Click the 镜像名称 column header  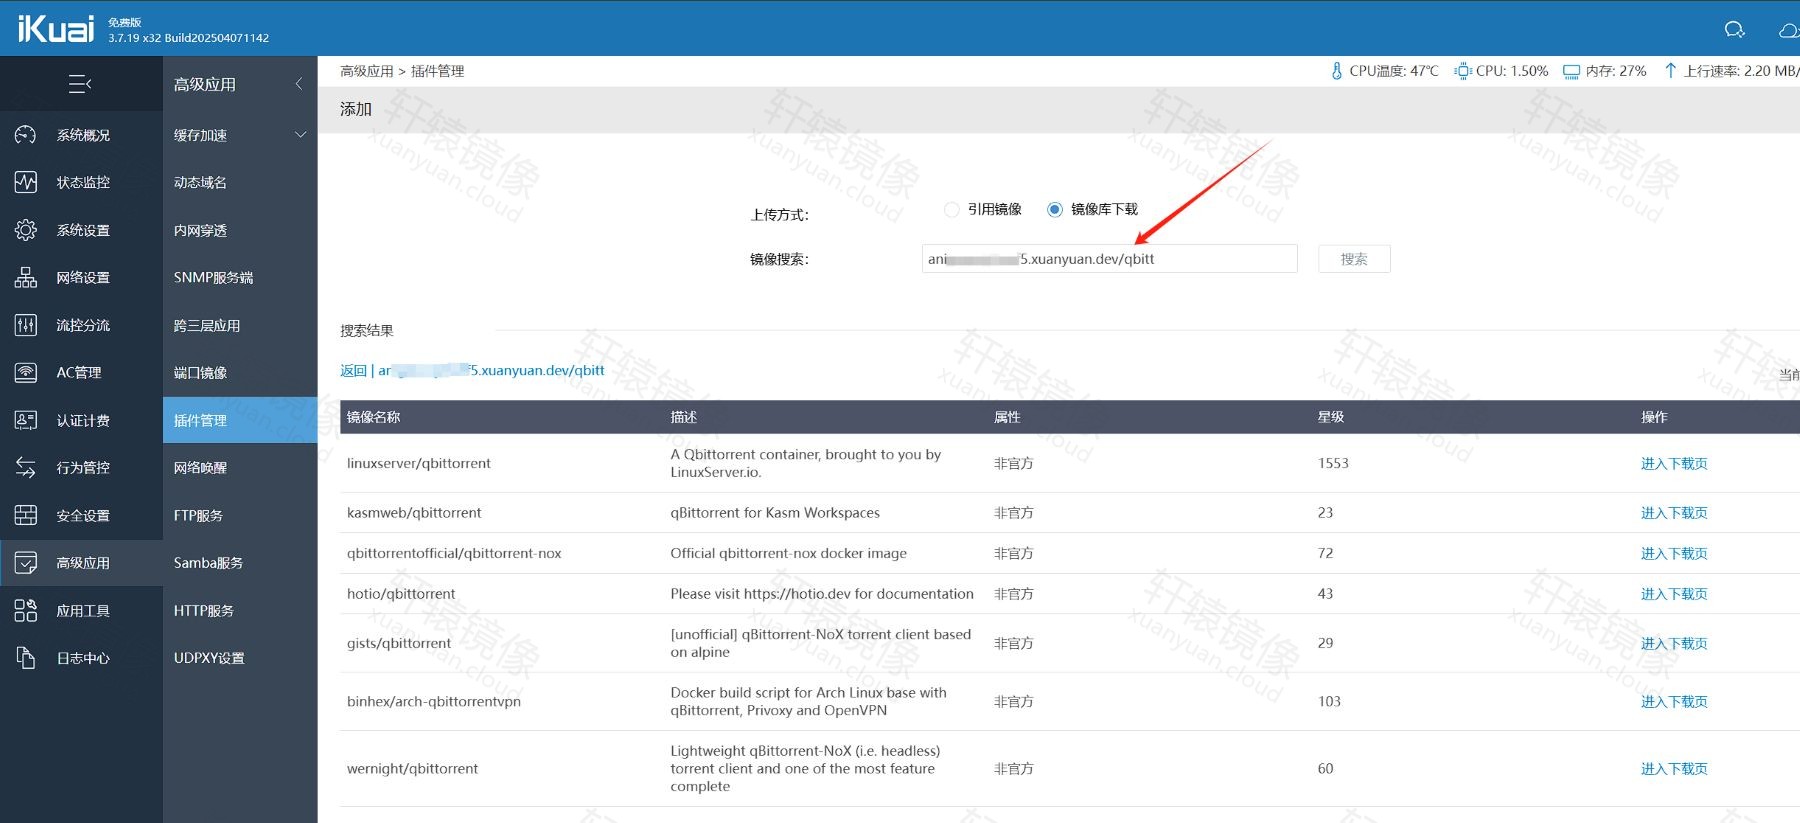pos(373,417)
